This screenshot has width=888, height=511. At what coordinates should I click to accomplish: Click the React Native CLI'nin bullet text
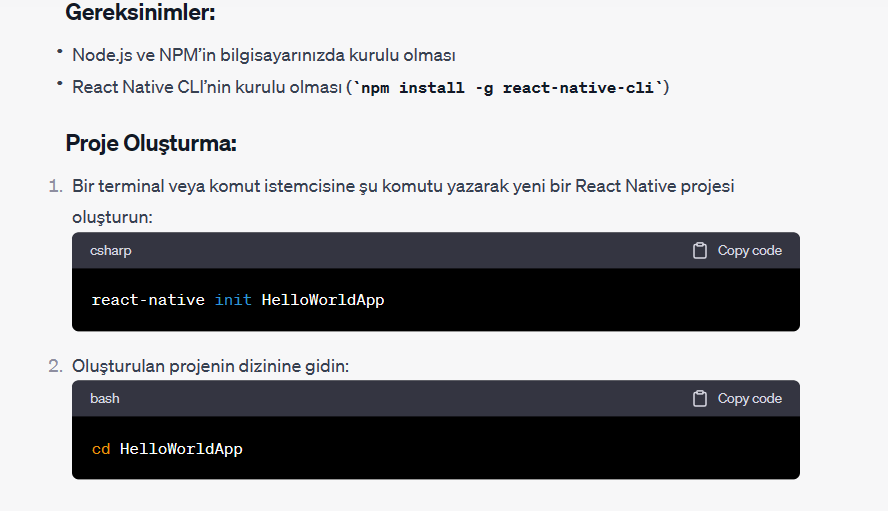[370, 87]
